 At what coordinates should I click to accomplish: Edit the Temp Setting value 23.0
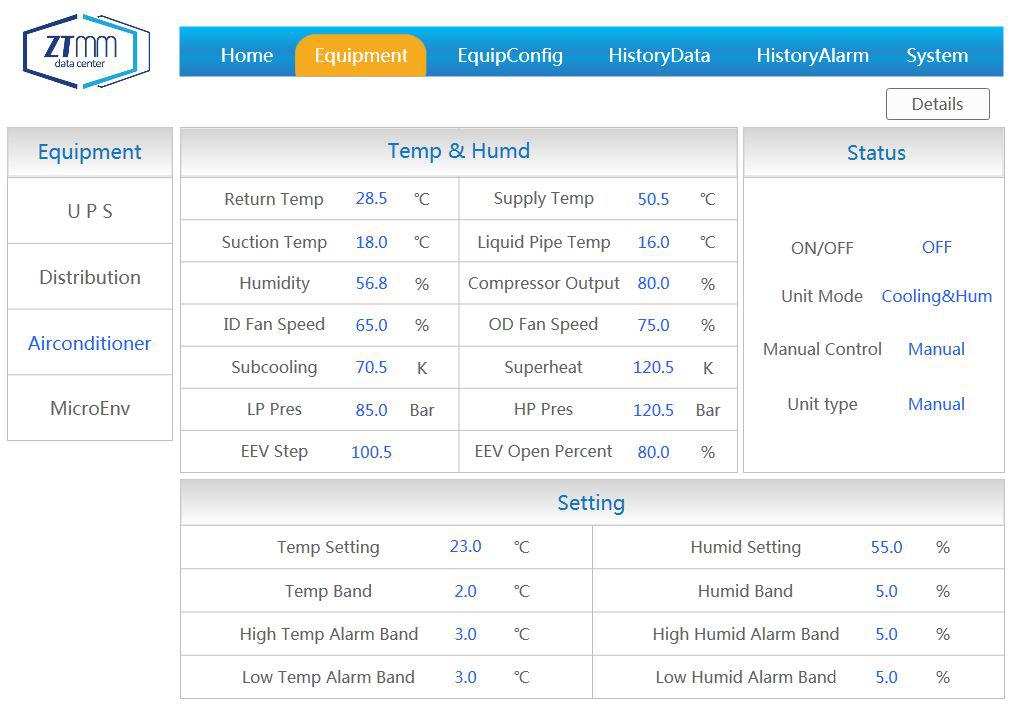(x=465, y=547)
